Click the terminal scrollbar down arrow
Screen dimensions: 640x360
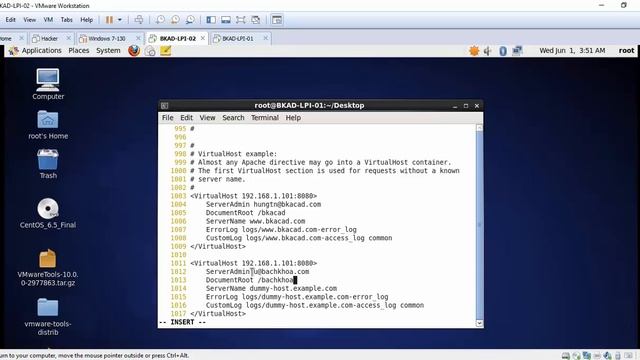click(480, 323)
